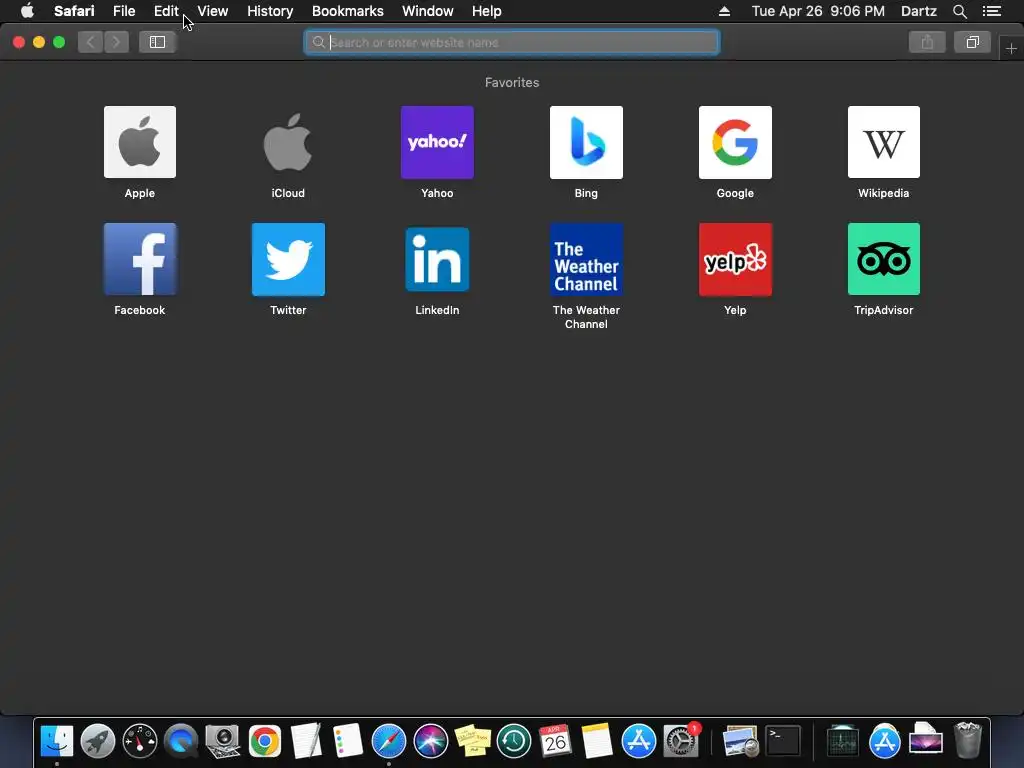
Task: Go back with the back arrow
Action: tap(91, 42)
